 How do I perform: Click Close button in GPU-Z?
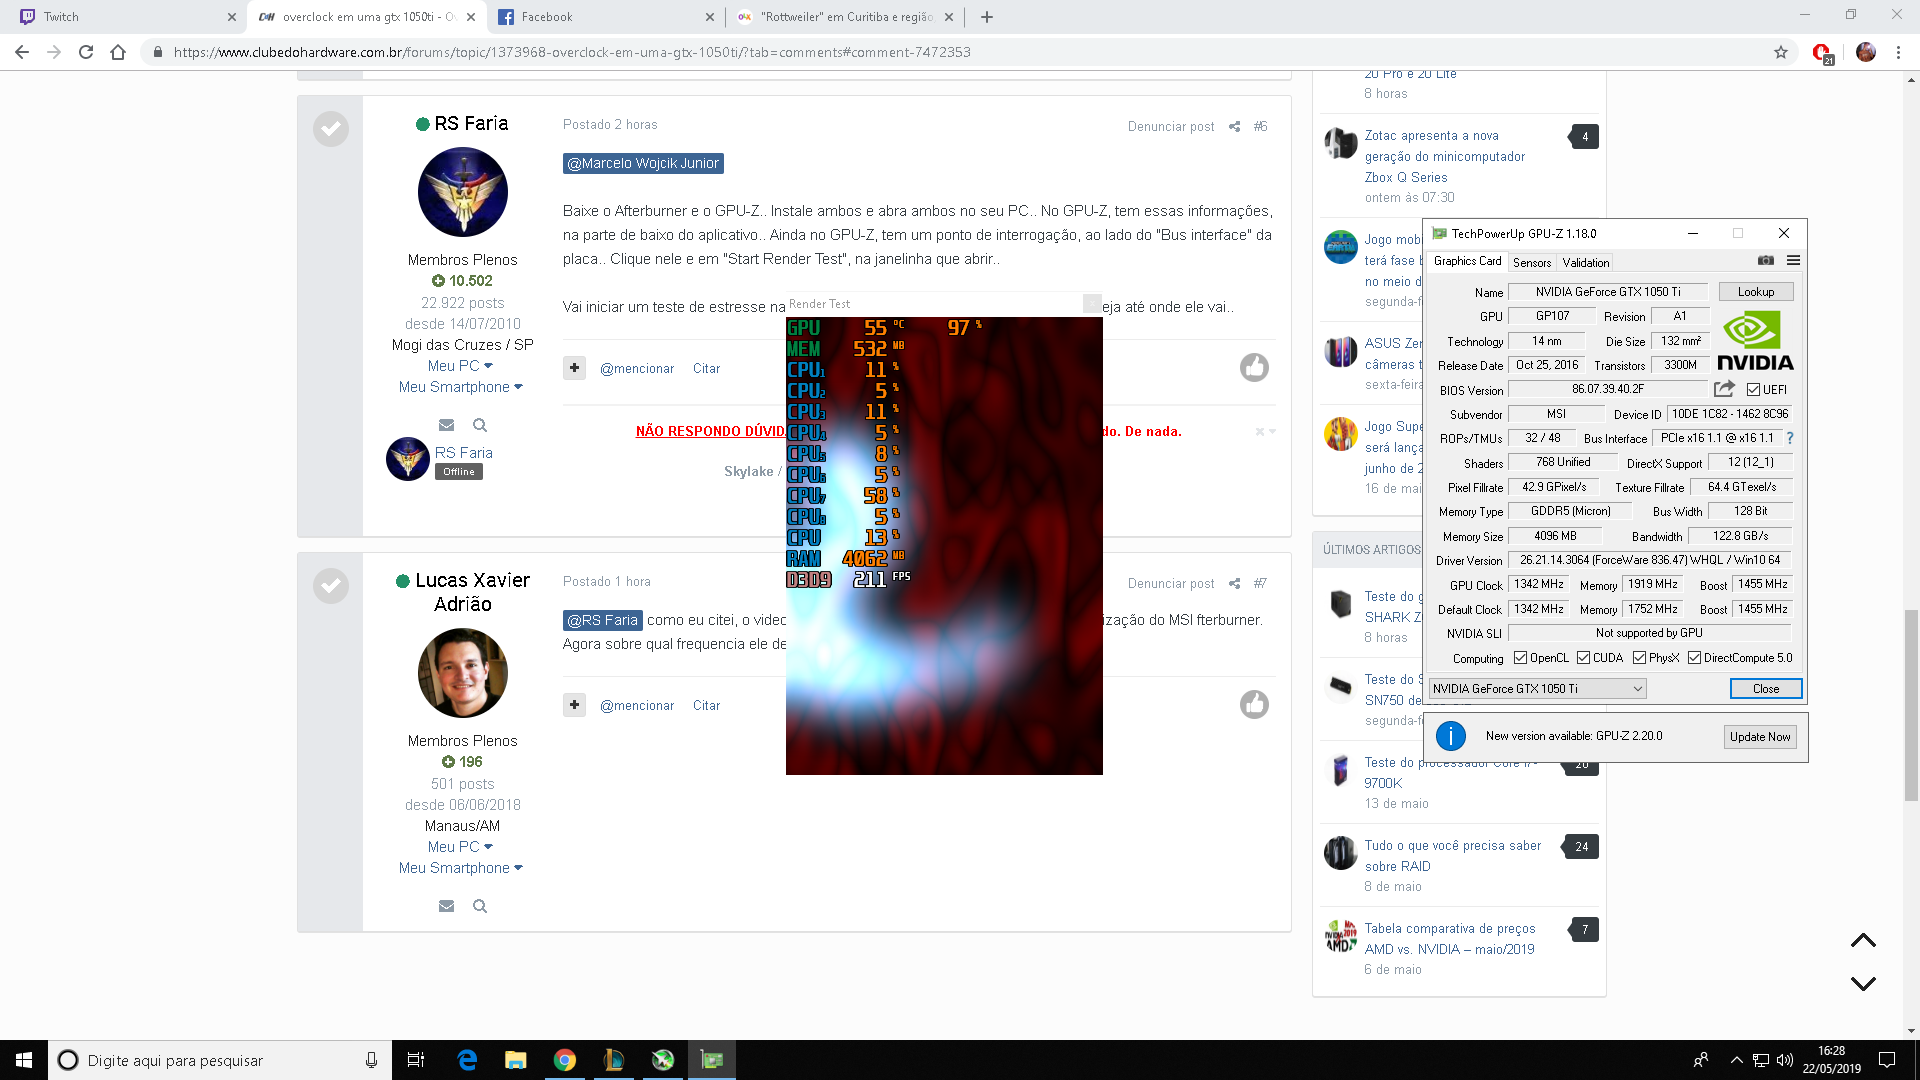pos(1766,688)
